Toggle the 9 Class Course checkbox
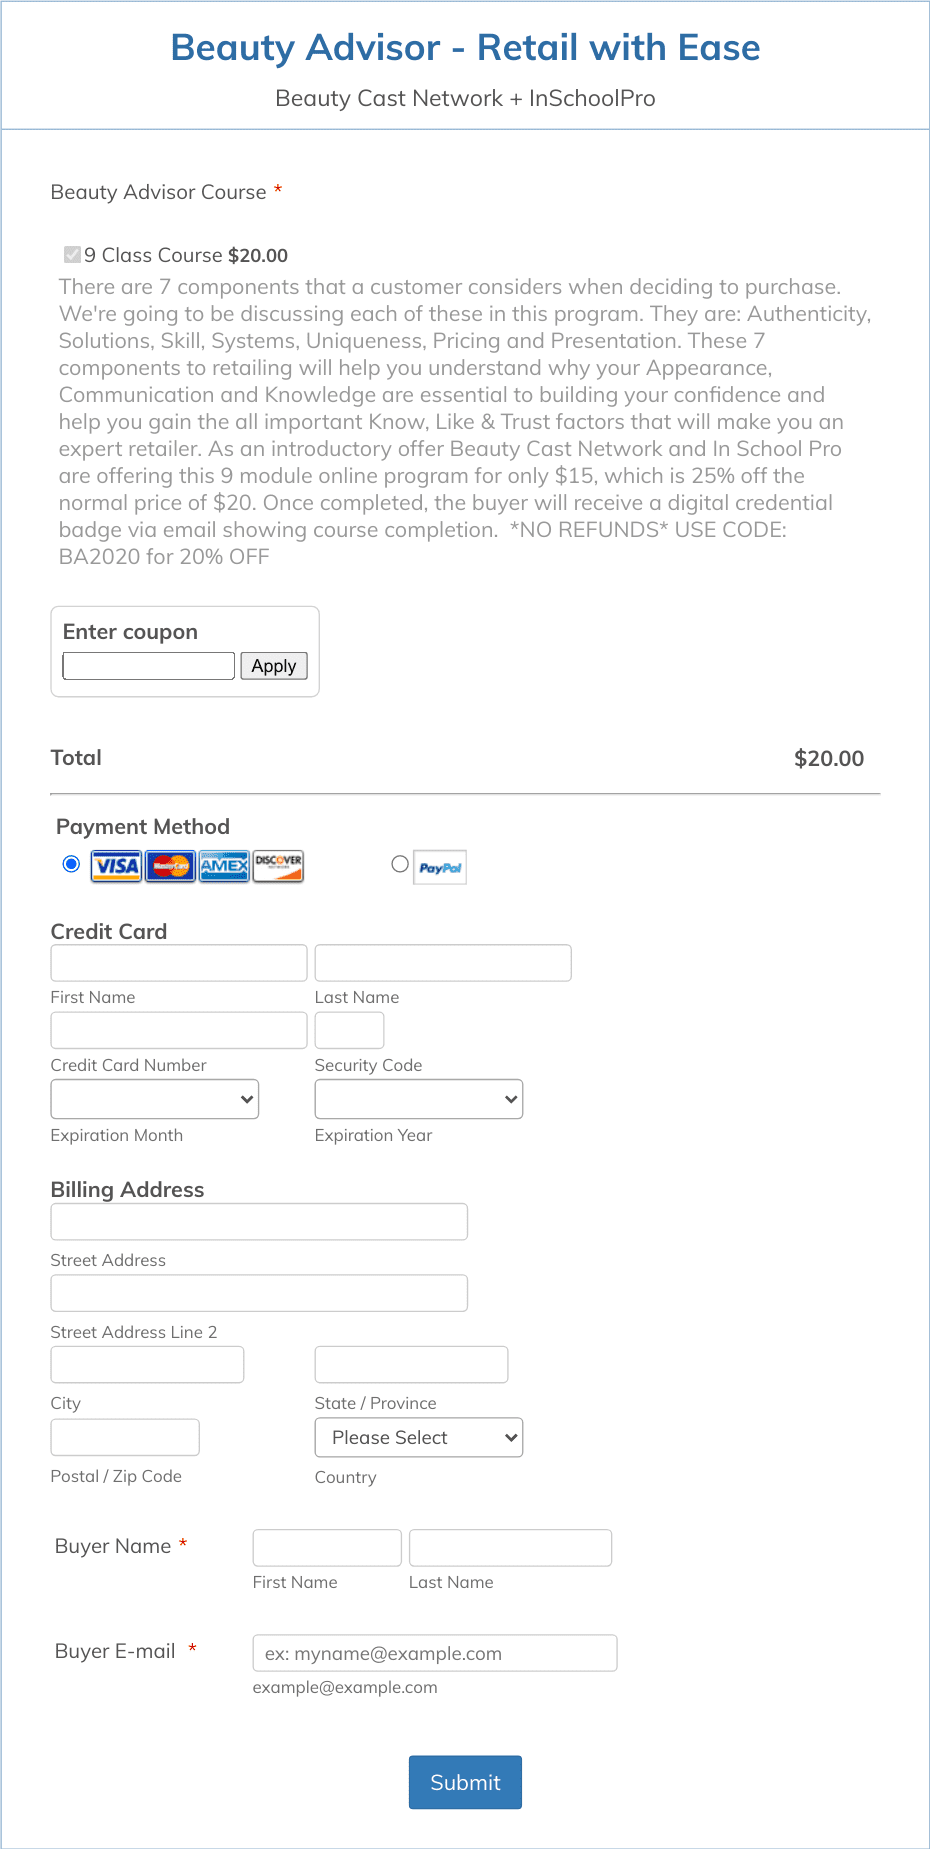Viewport: 930px width, 1849px height. click(x=72, y=254)
